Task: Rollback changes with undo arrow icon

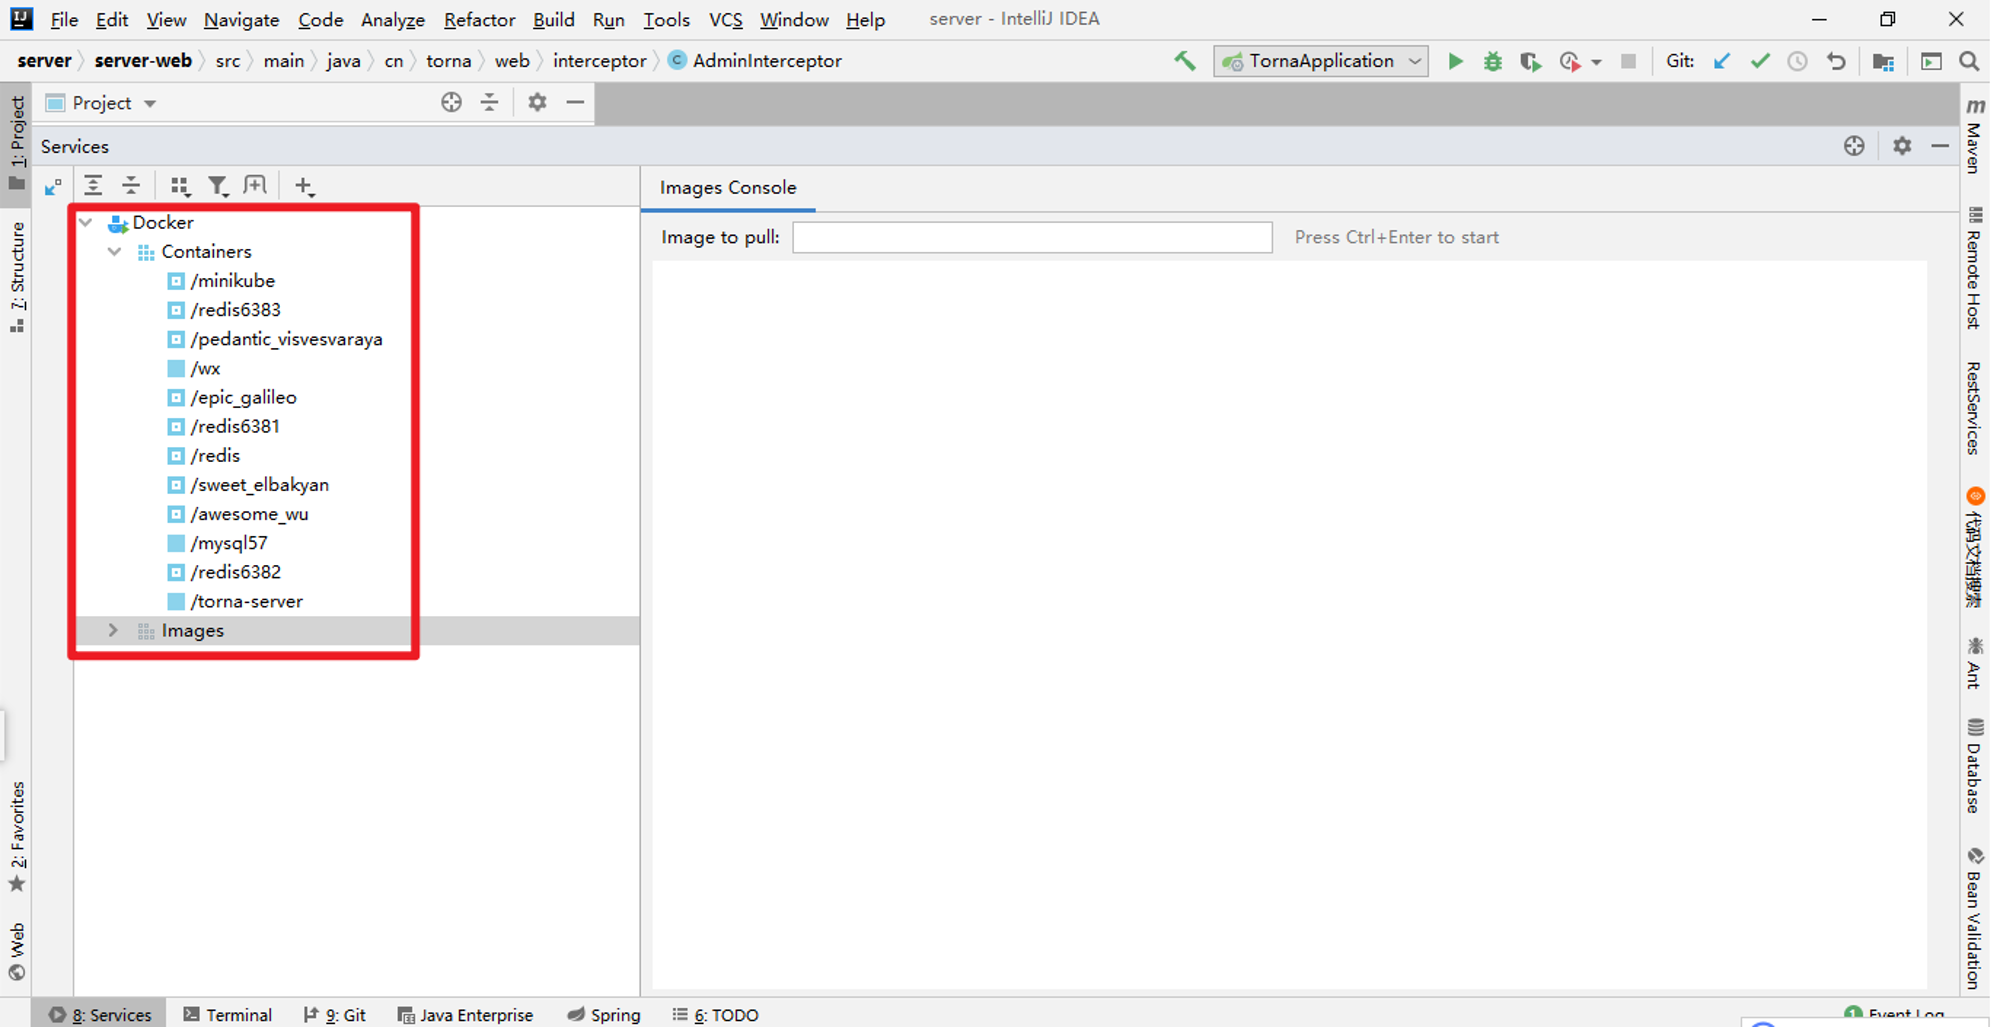Action: (1836, 61)
